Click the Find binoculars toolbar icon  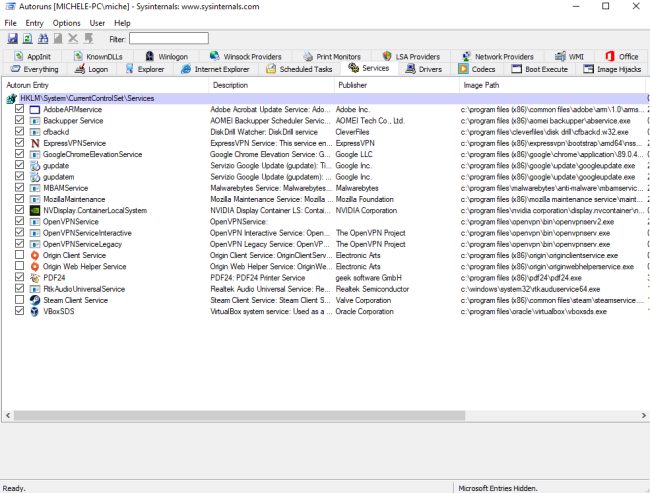[x=43, y=39]
